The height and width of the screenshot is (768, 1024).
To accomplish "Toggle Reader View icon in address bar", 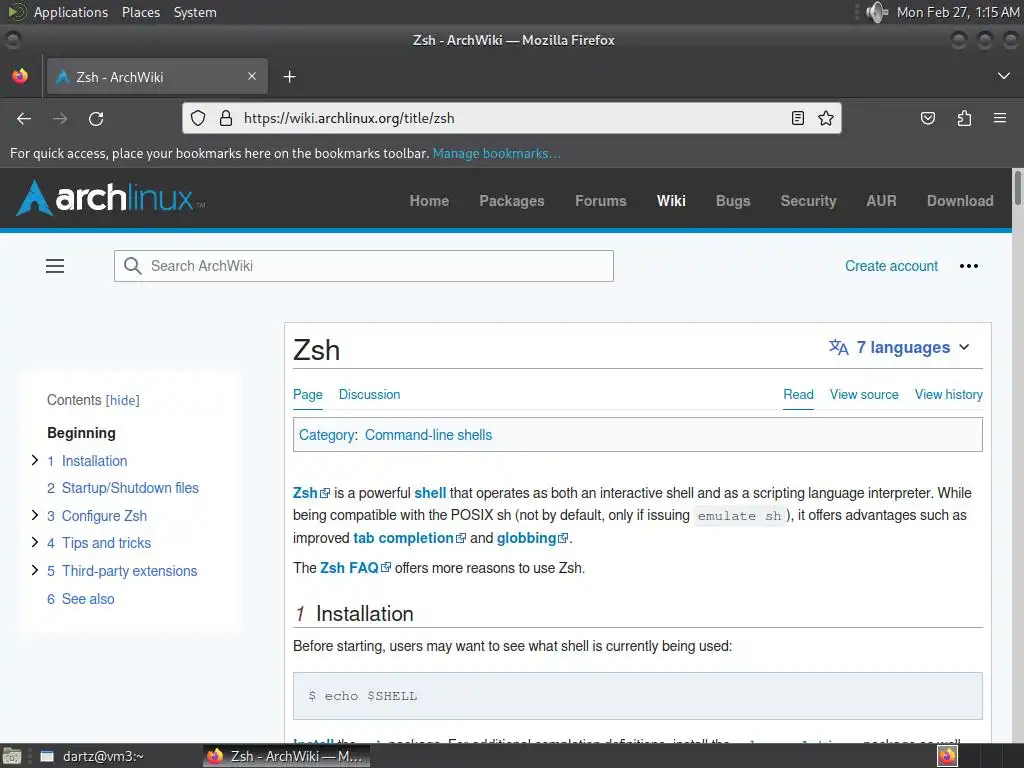I will coord(797,118).
